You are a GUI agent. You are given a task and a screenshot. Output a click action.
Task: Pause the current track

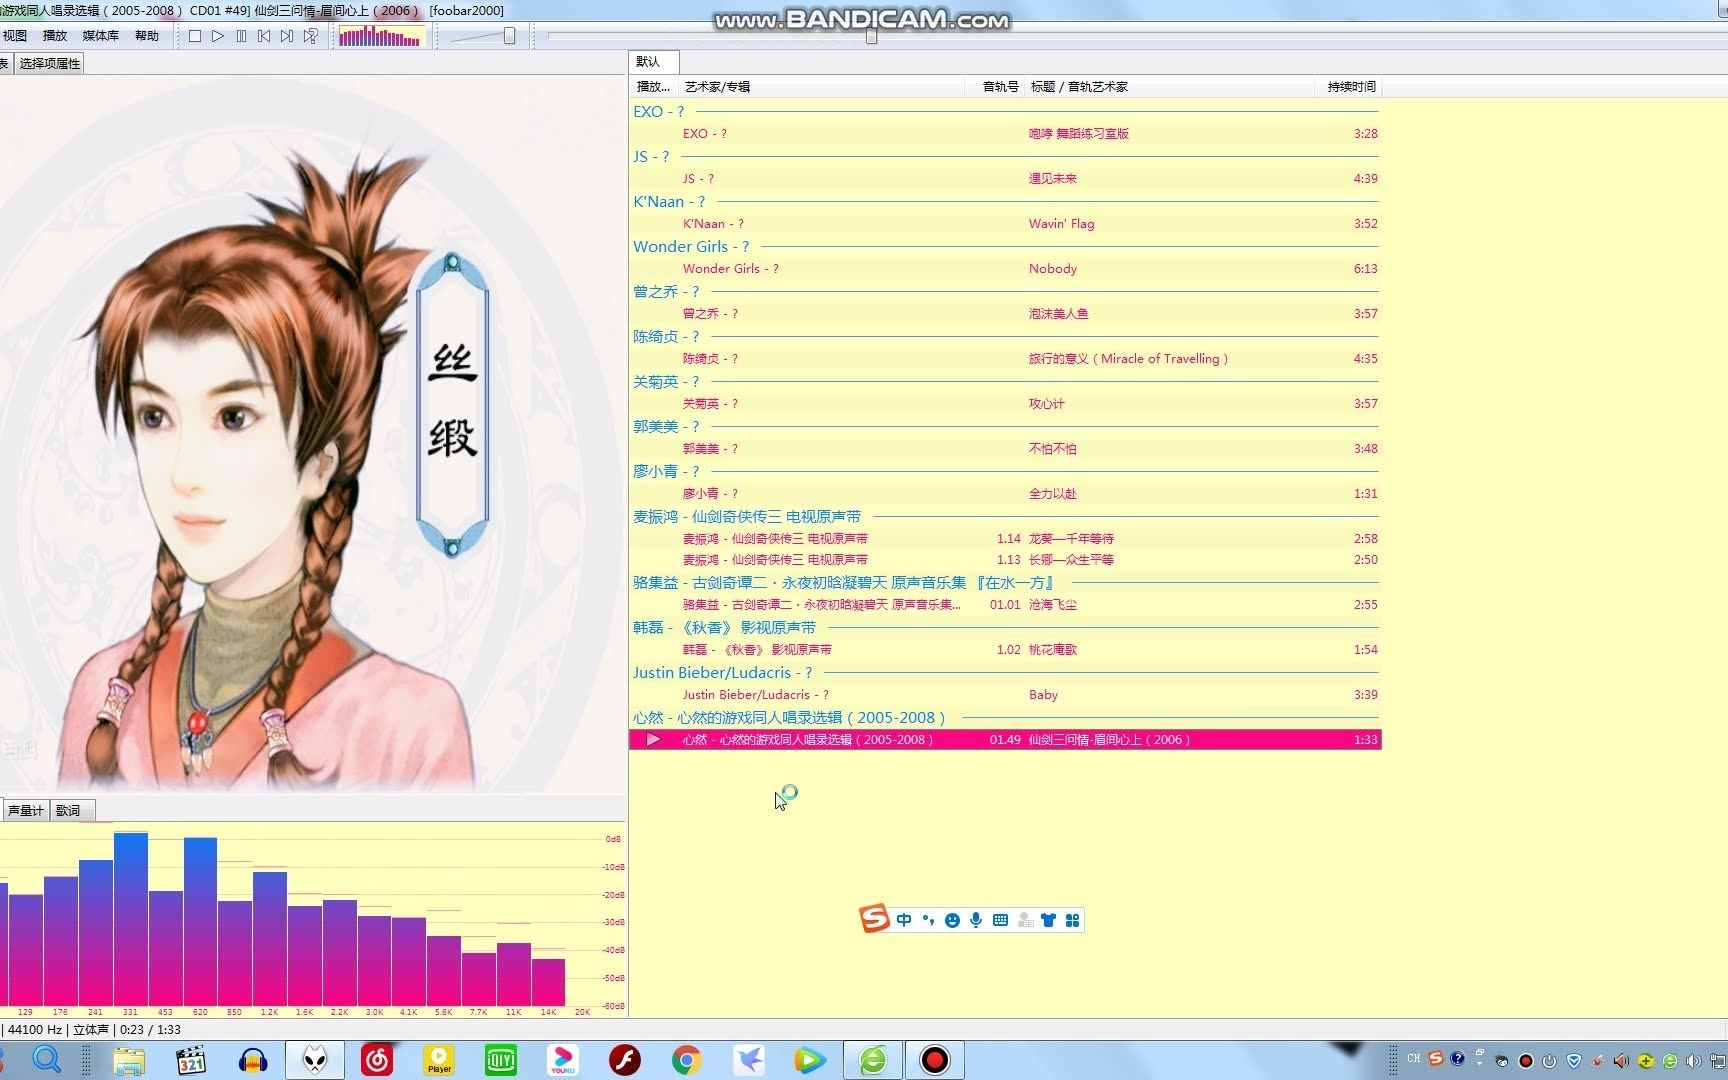click(x=241, y=36)
